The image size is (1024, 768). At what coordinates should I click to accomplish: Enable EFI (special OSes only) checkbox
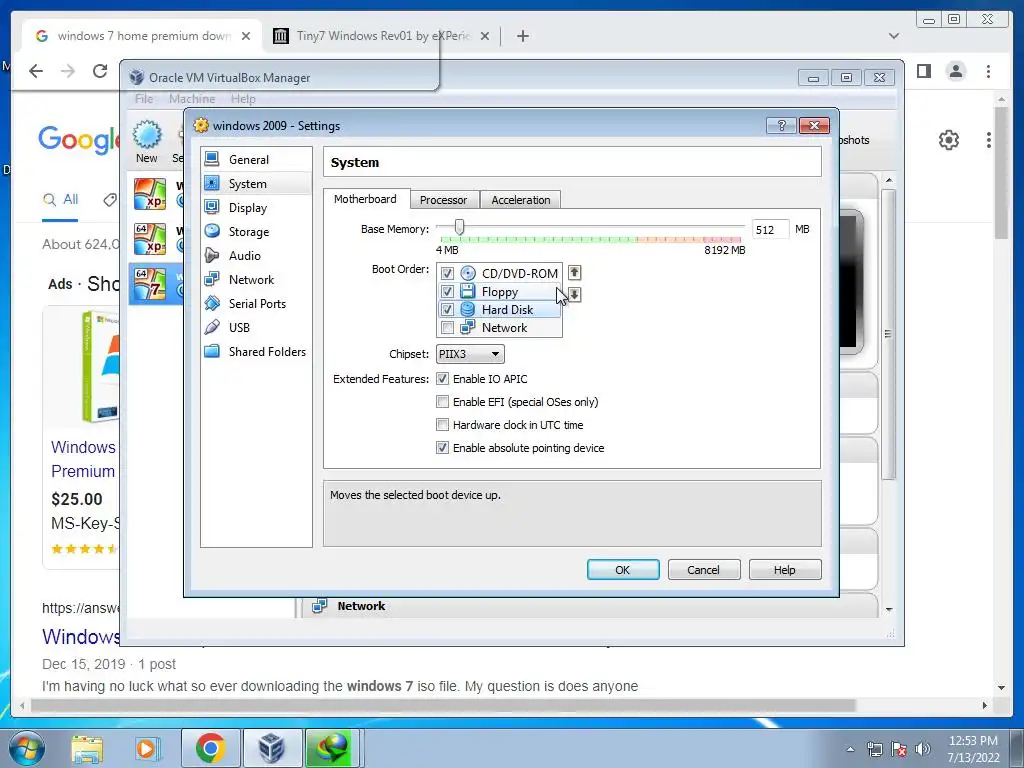click(x=442, y=402)
